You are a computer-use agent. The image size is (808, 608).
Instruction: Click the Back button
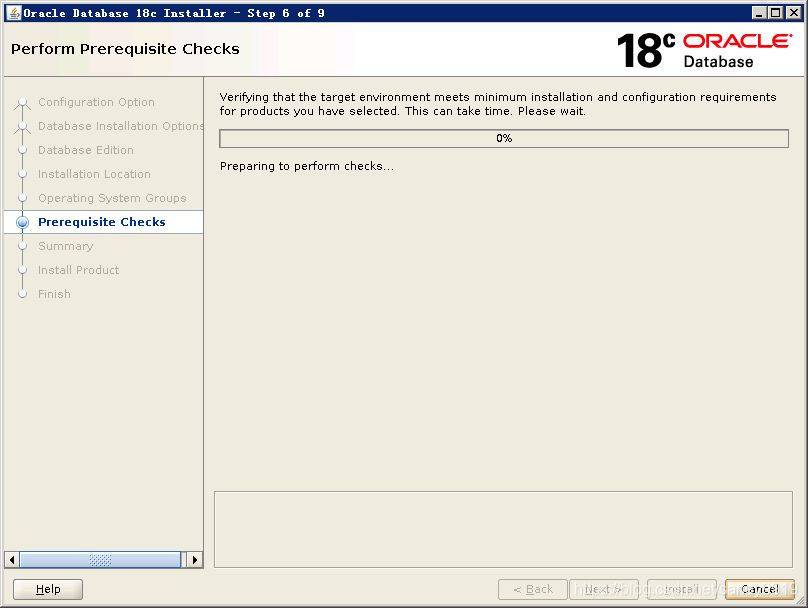click(x=533, y=589)
